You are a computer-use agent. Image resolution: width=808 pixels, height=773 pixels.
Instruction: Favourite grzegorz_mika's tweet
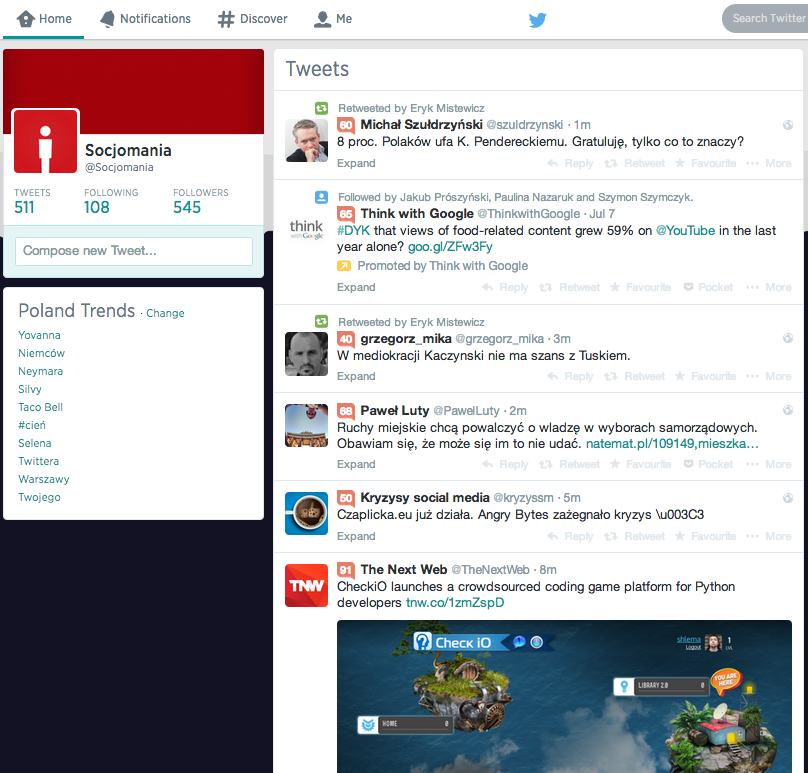[x=705, y=377]
